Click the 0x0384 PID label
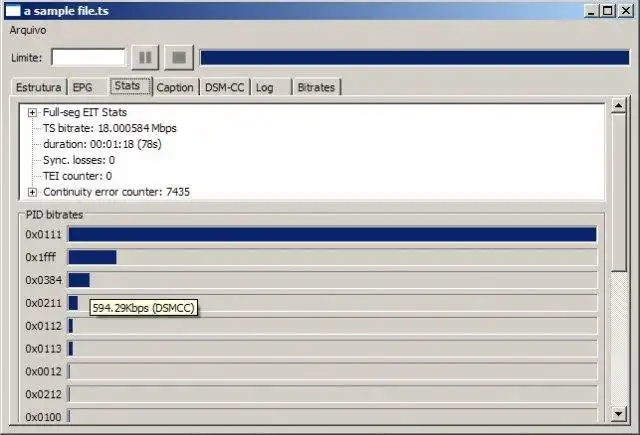This screenshot has width=640, height=435. click(x=44, y=280)
